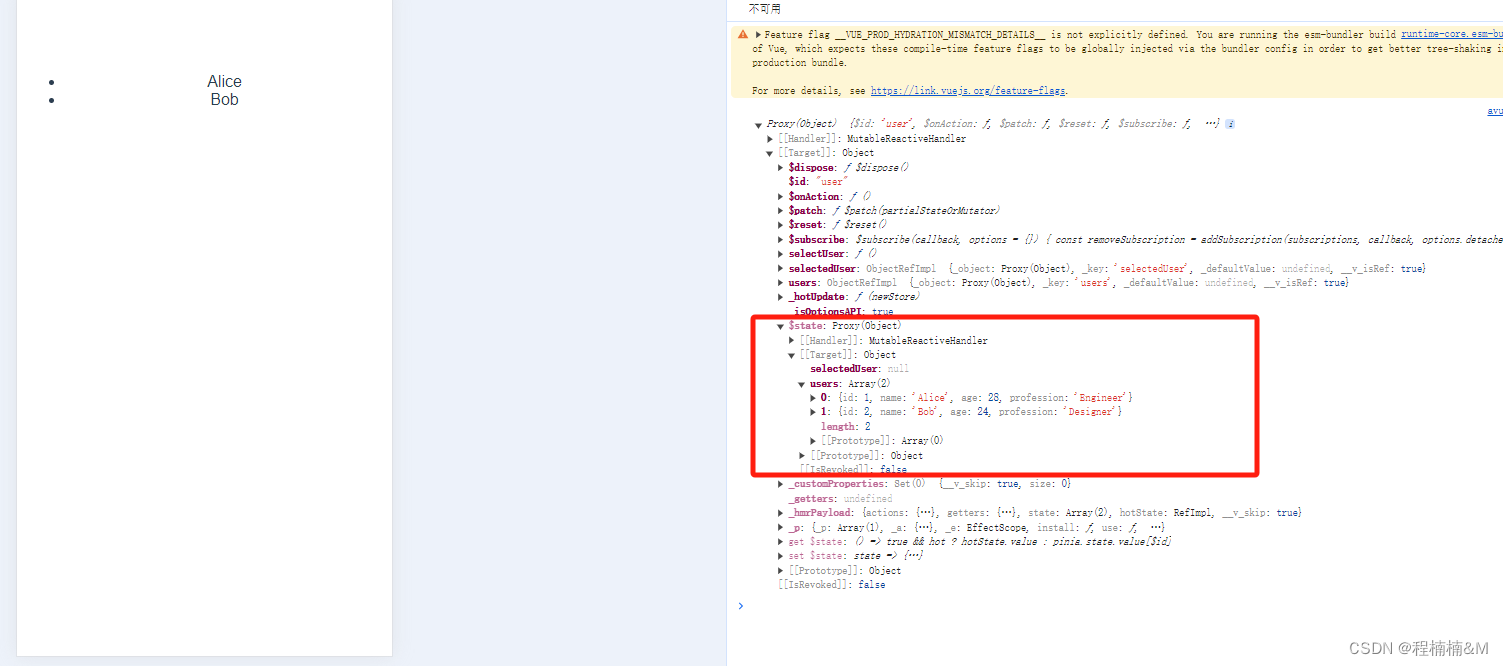Click the blue console prompt chevron
This screenshot has height=666, width=1503.
coord(740,605)
